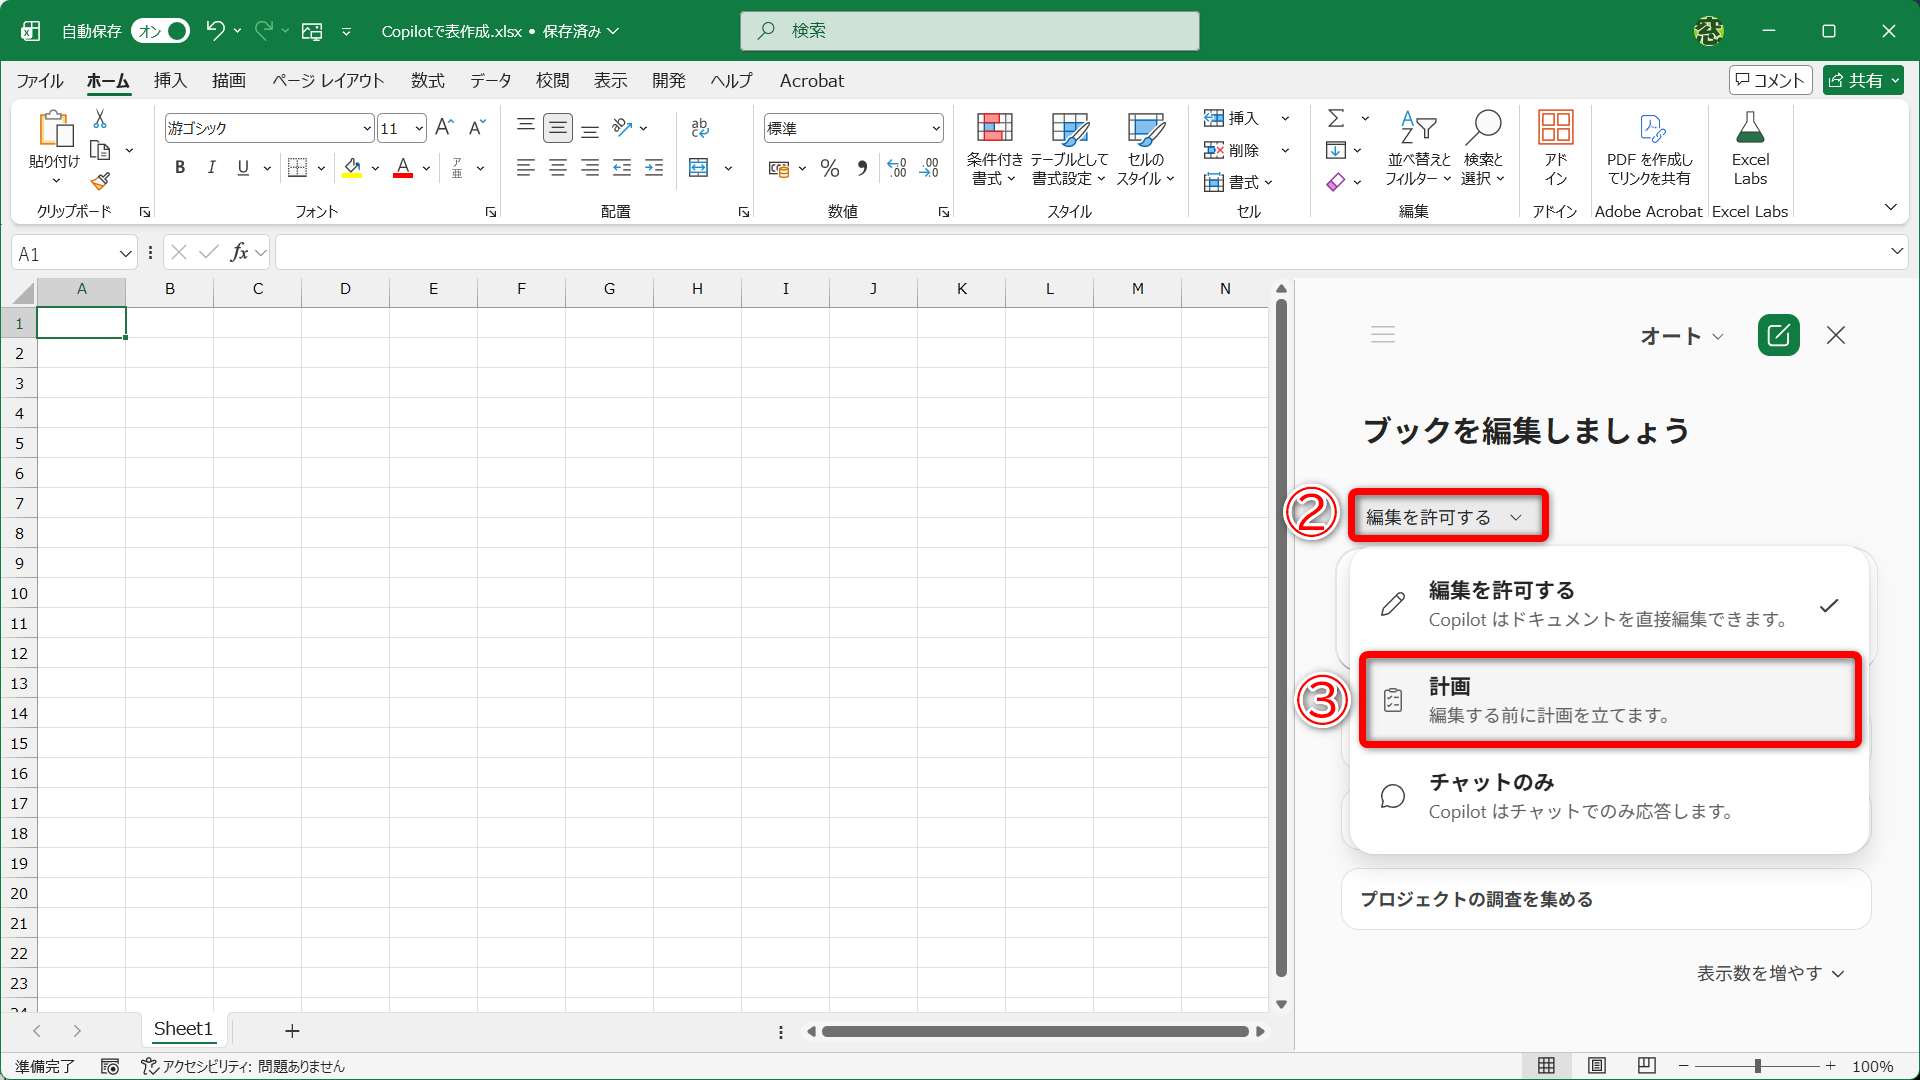
Task: Open Sort and Filter icon
Action: 1418,128
